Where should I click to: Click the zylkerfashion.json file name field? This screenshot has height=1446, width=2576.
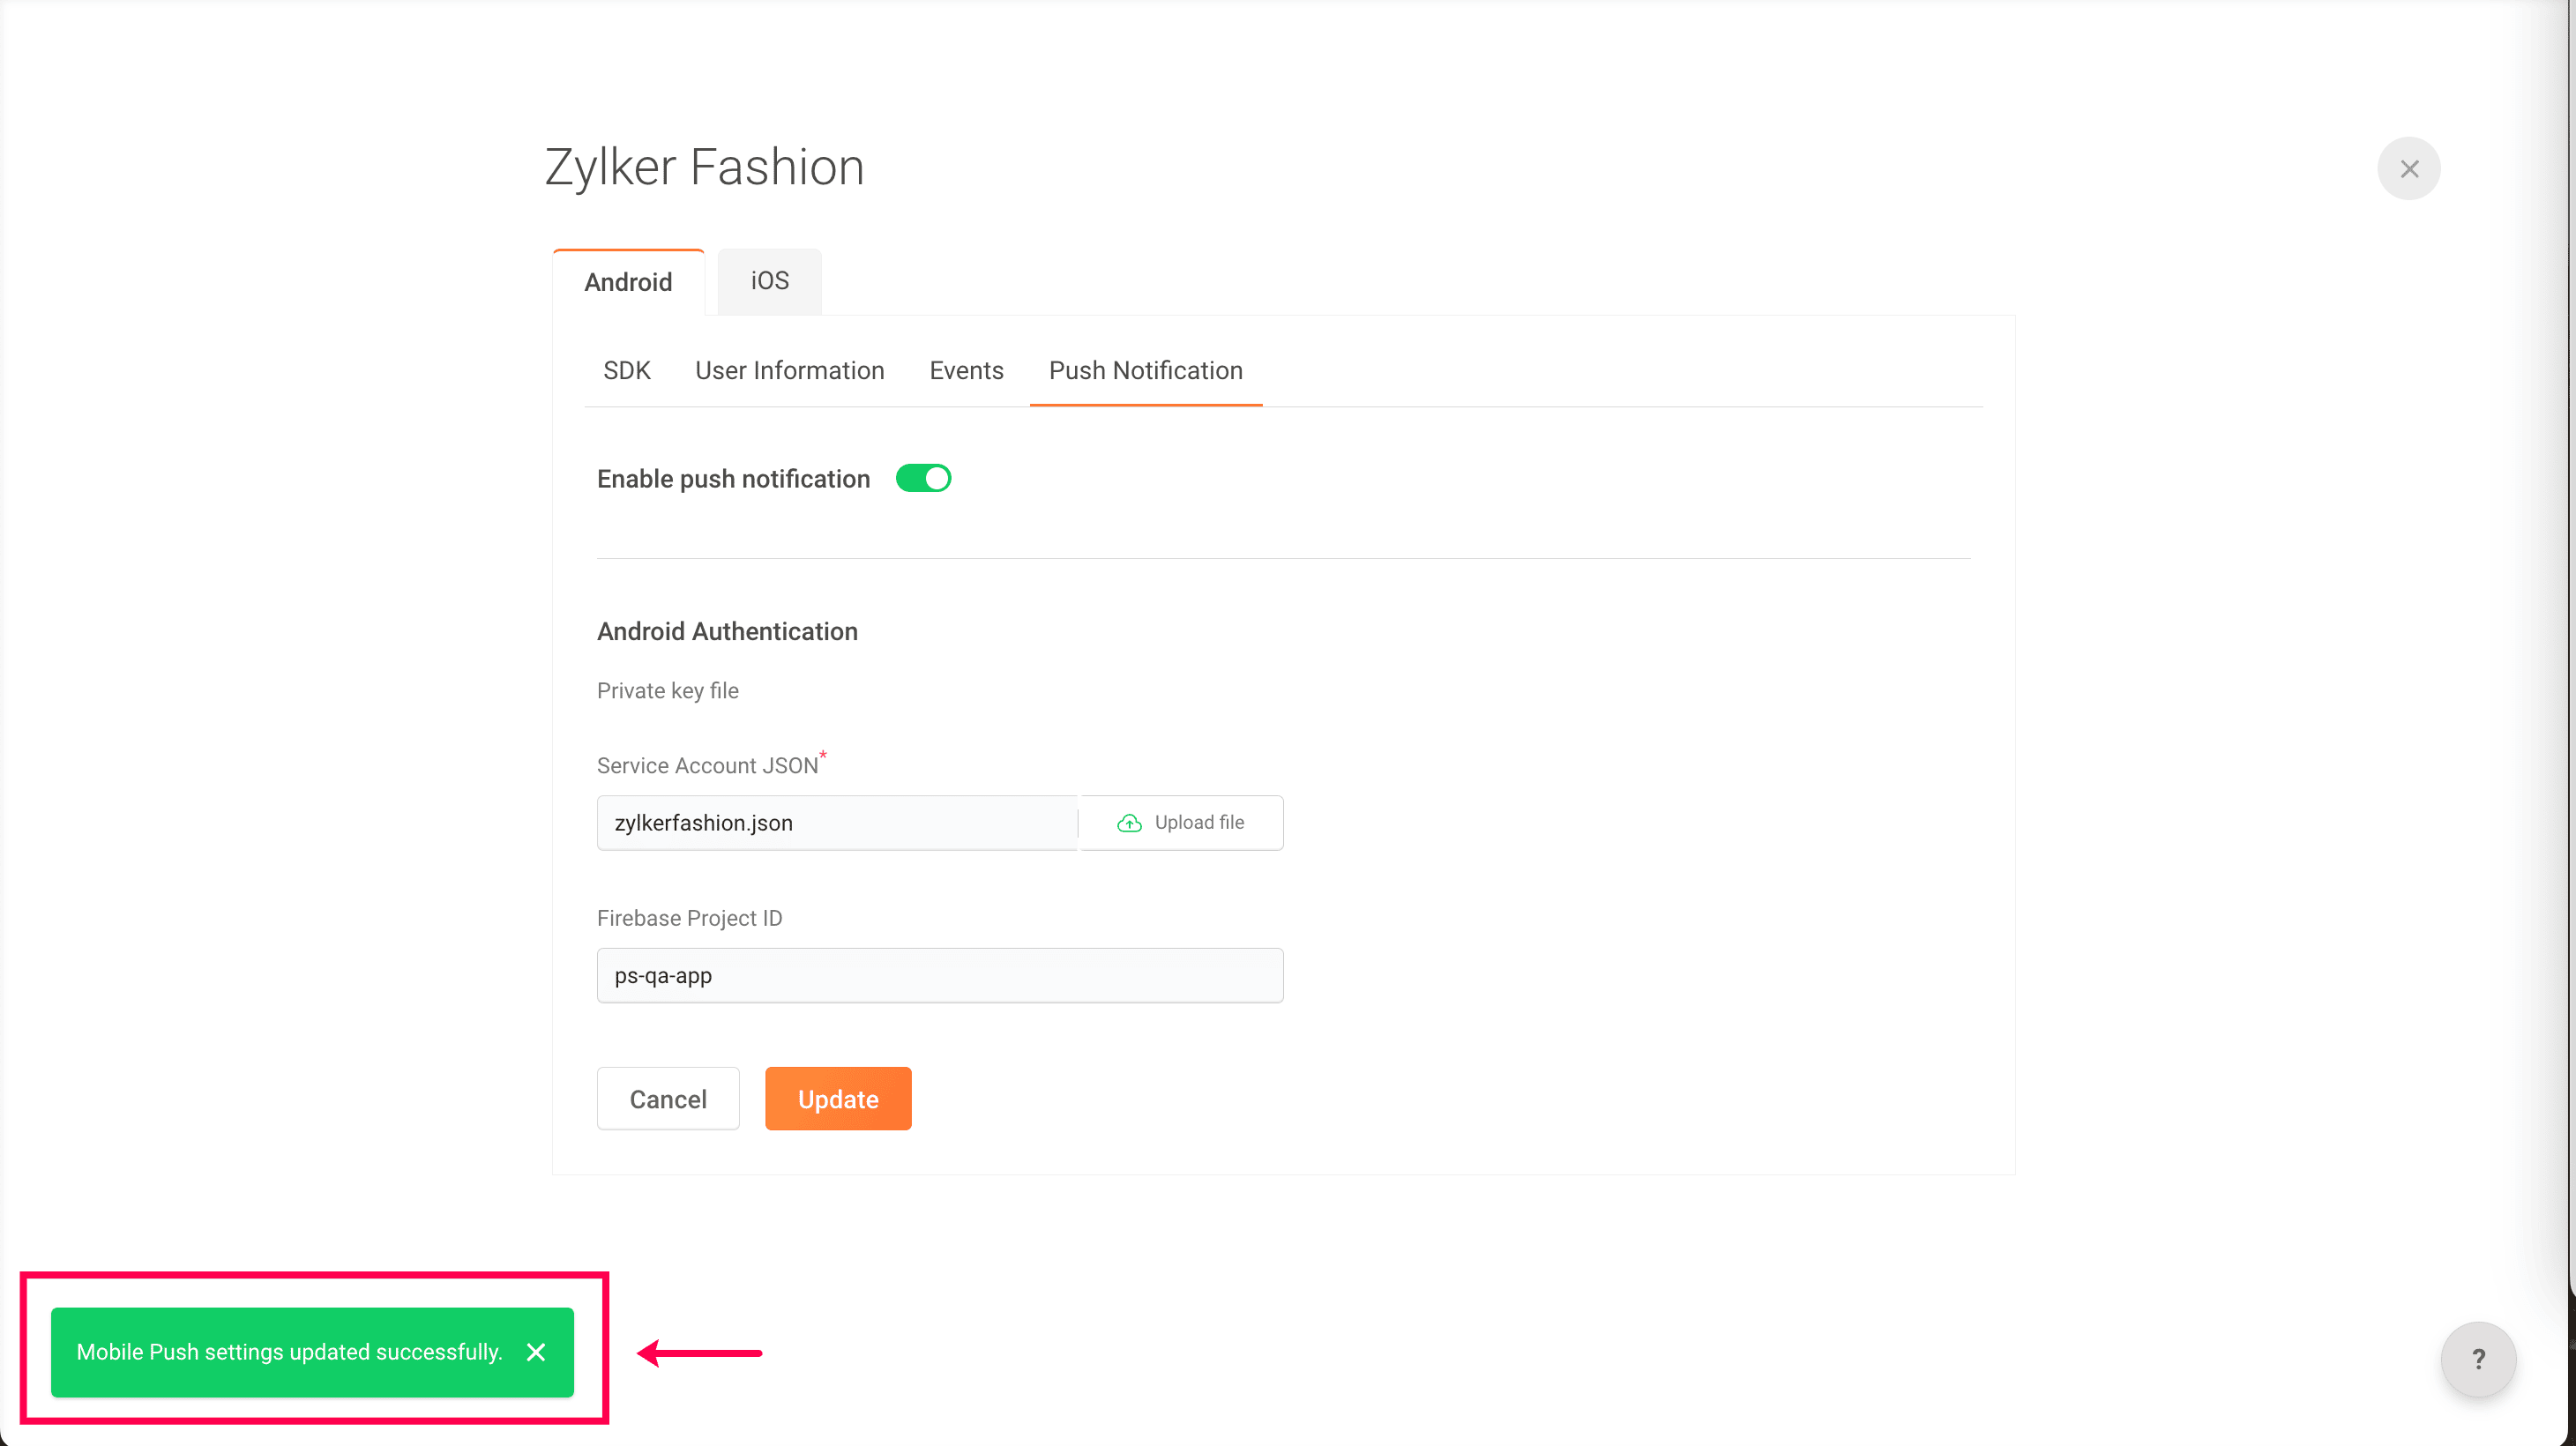[836, 823]
